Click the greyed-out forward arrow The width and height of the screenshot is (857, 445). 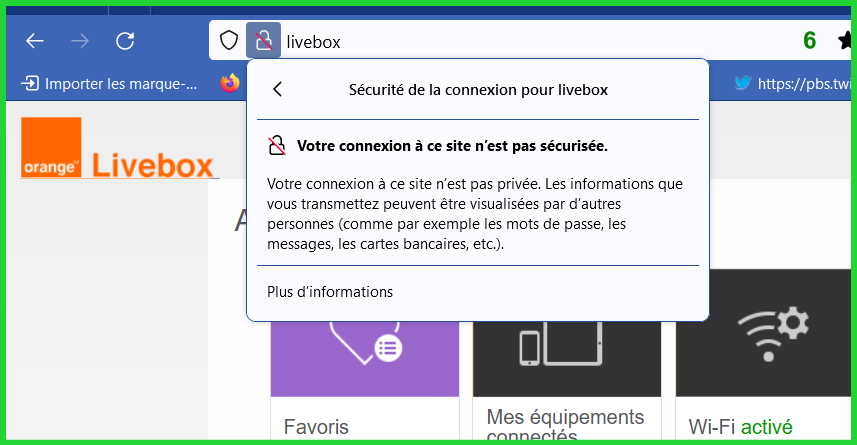(80, 41)
